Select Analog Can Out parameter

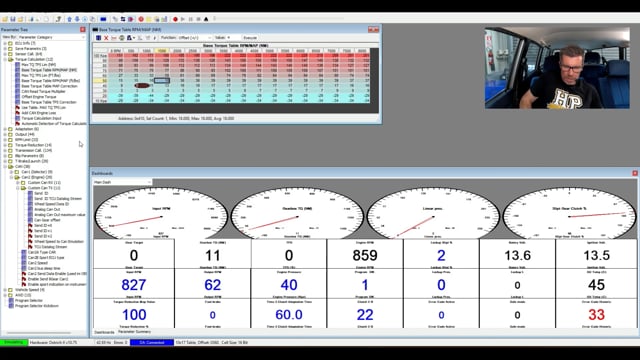(47, 209)
